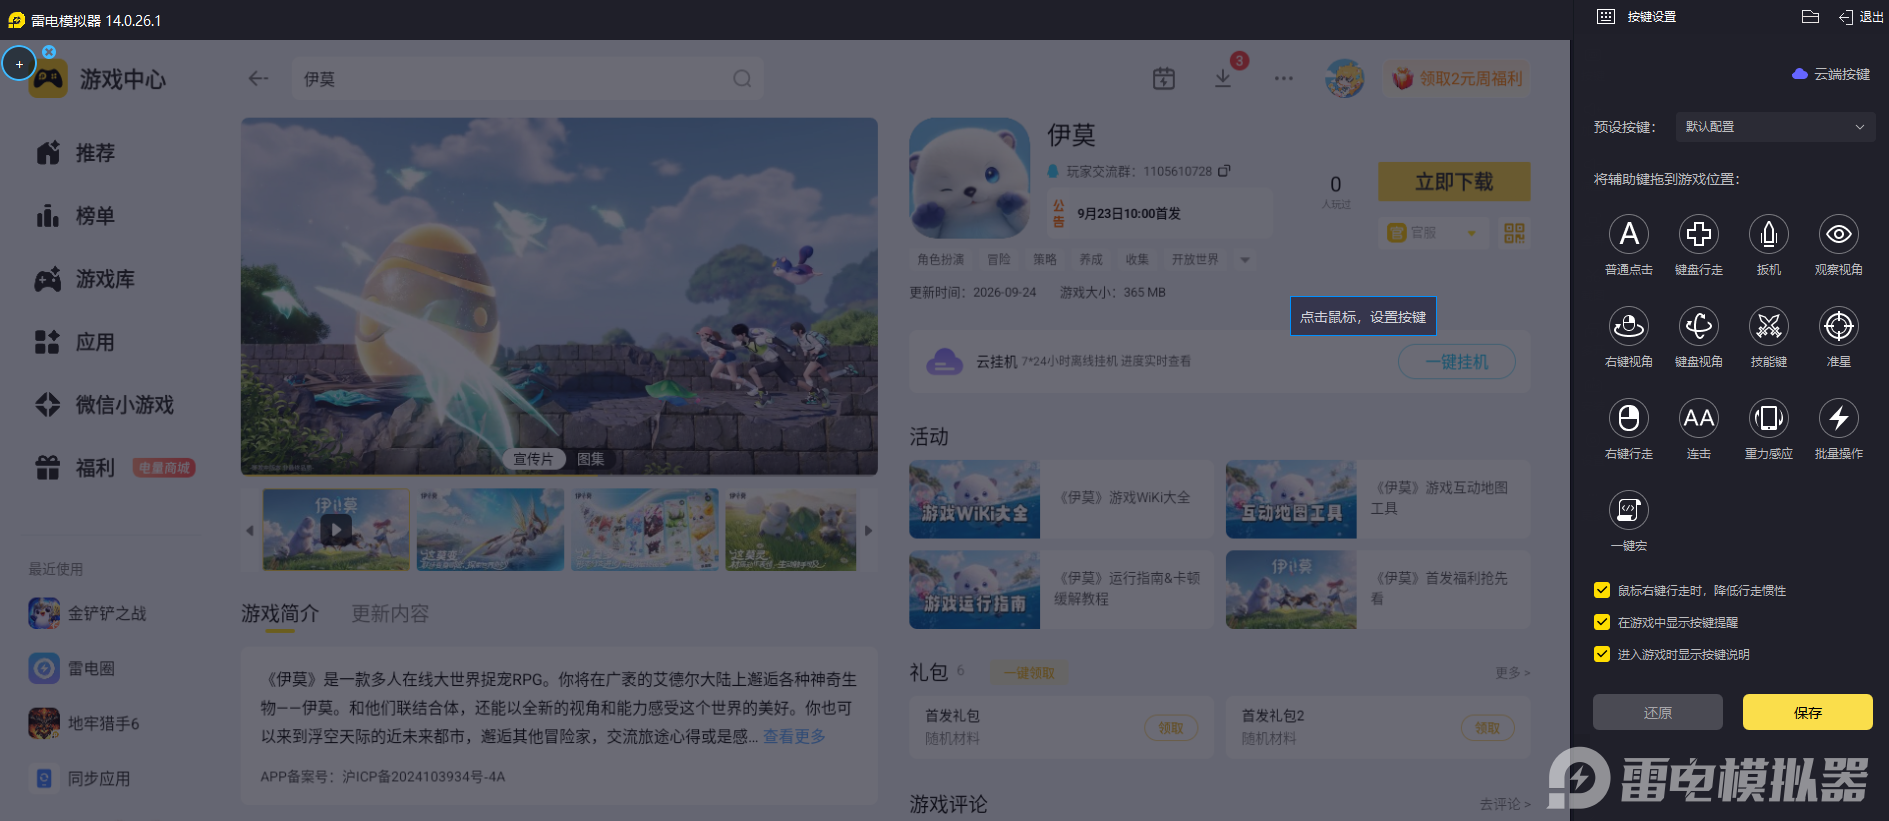
Task: Open the calendar reservation icon
Action: (x=1164, y=78)
